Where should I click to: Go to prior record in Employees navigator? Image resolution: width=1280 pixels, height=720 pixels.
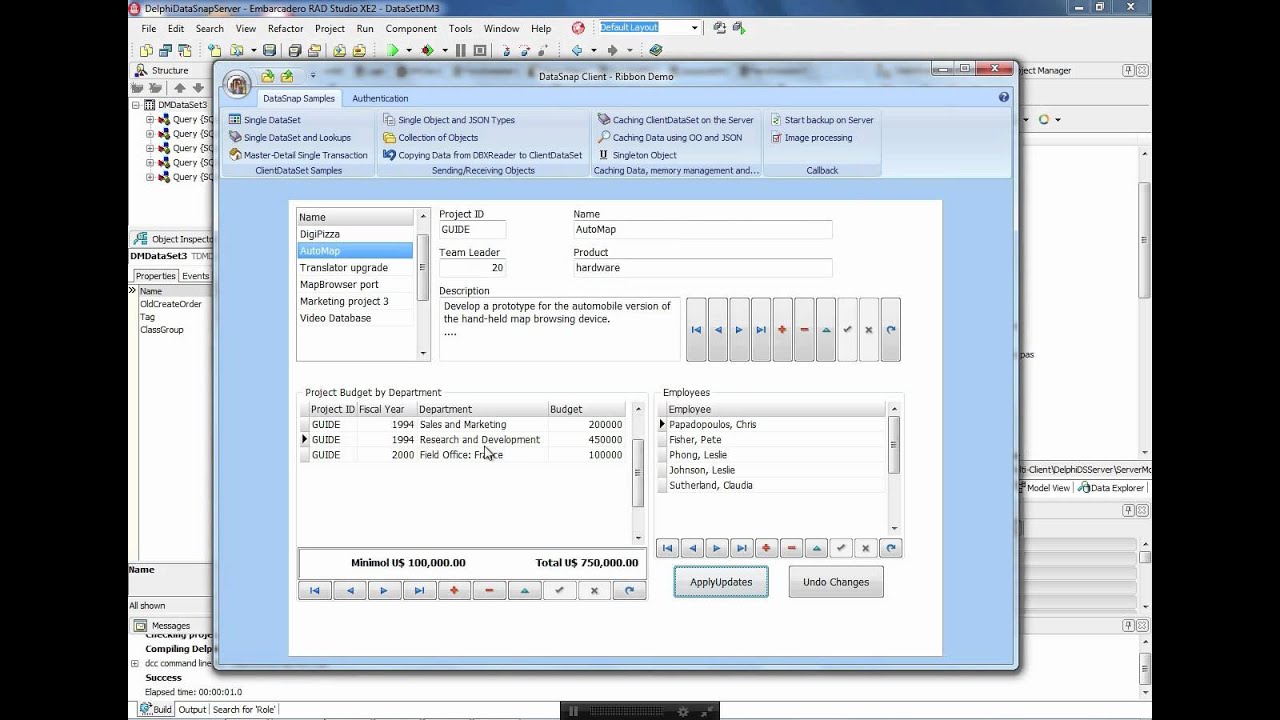pyautogui.click(x=692, y=548)
